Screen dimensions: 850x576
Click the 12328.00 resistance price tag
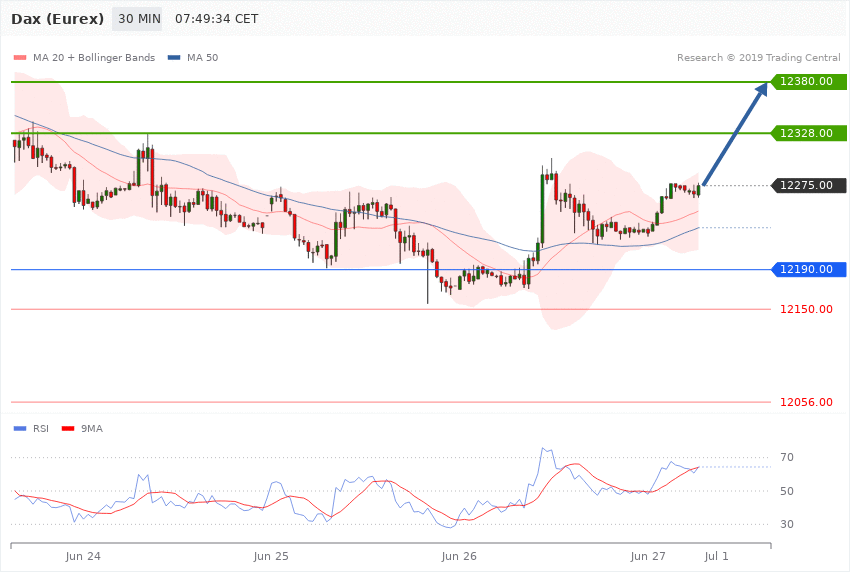809,133
